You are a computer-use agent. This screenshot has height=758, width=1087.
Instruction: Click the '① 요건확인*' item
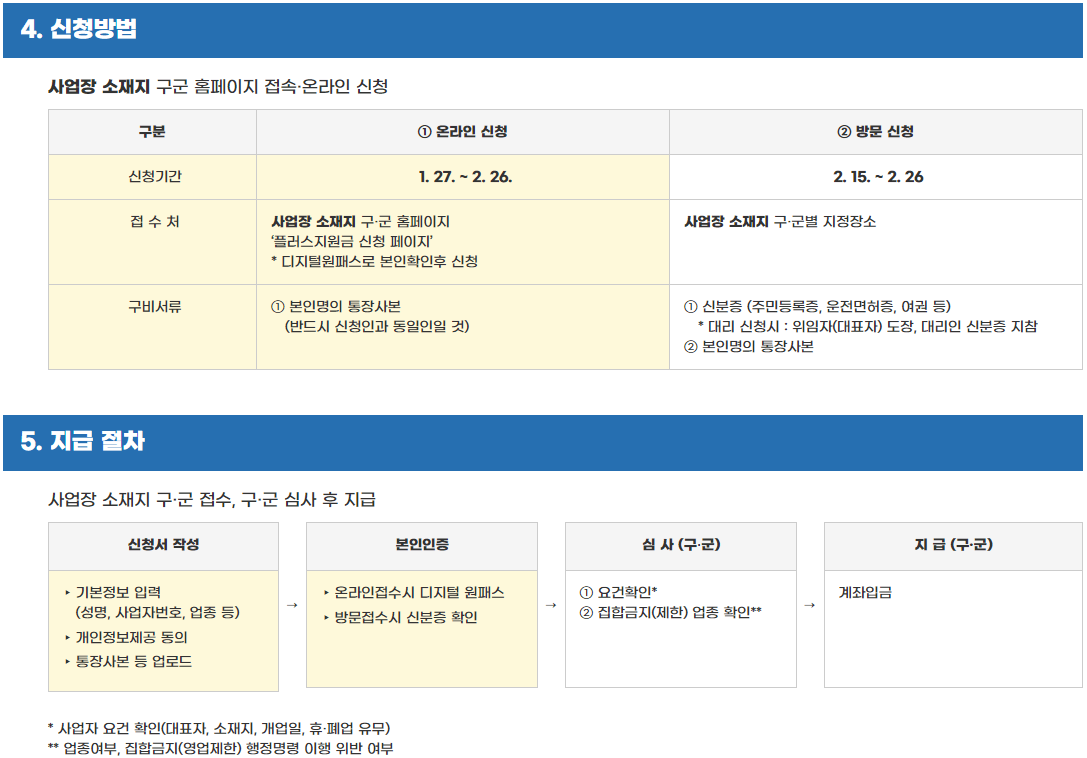tap(618, 592)
